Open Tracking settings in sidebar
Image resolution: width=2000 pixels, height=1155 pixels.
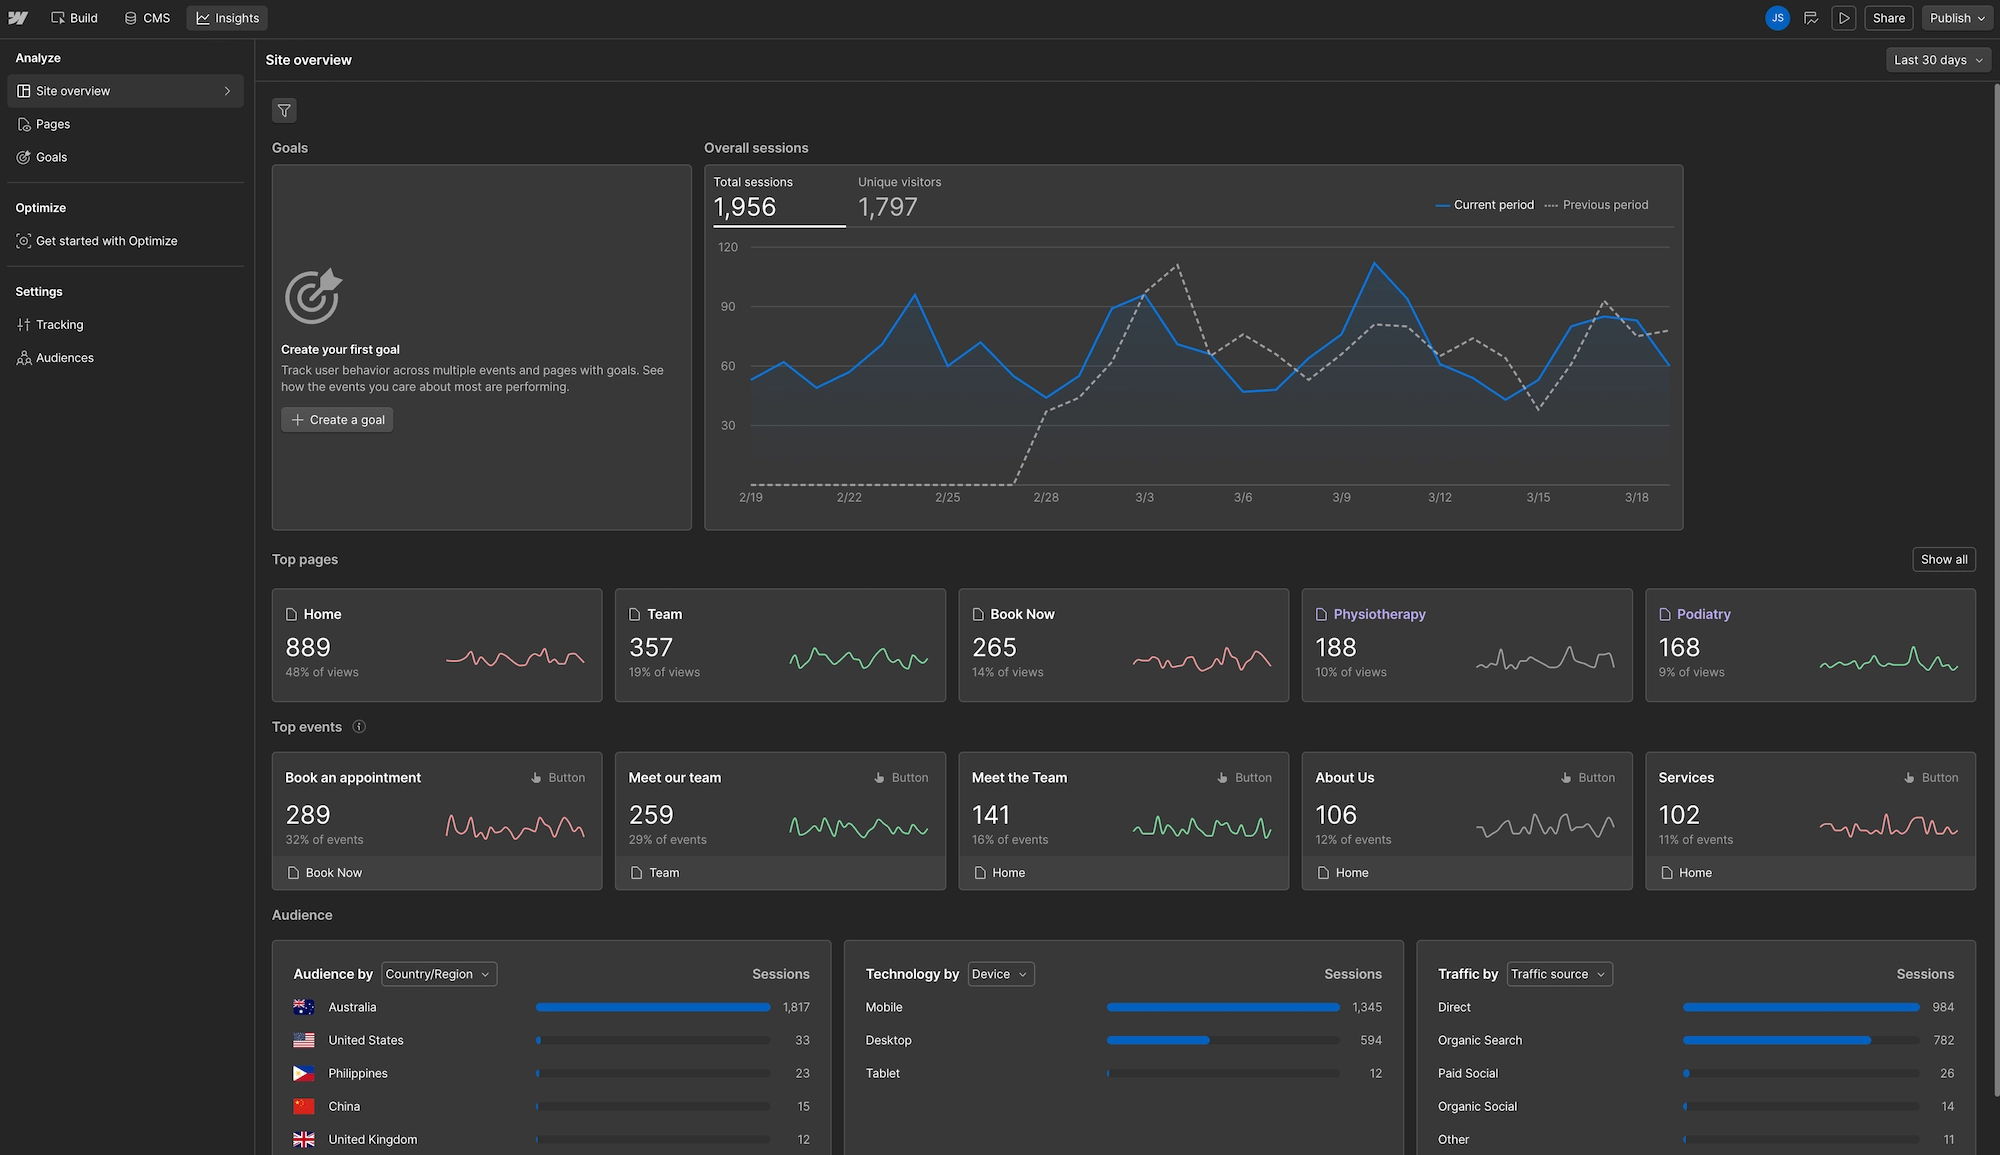[x=59, y=325]
